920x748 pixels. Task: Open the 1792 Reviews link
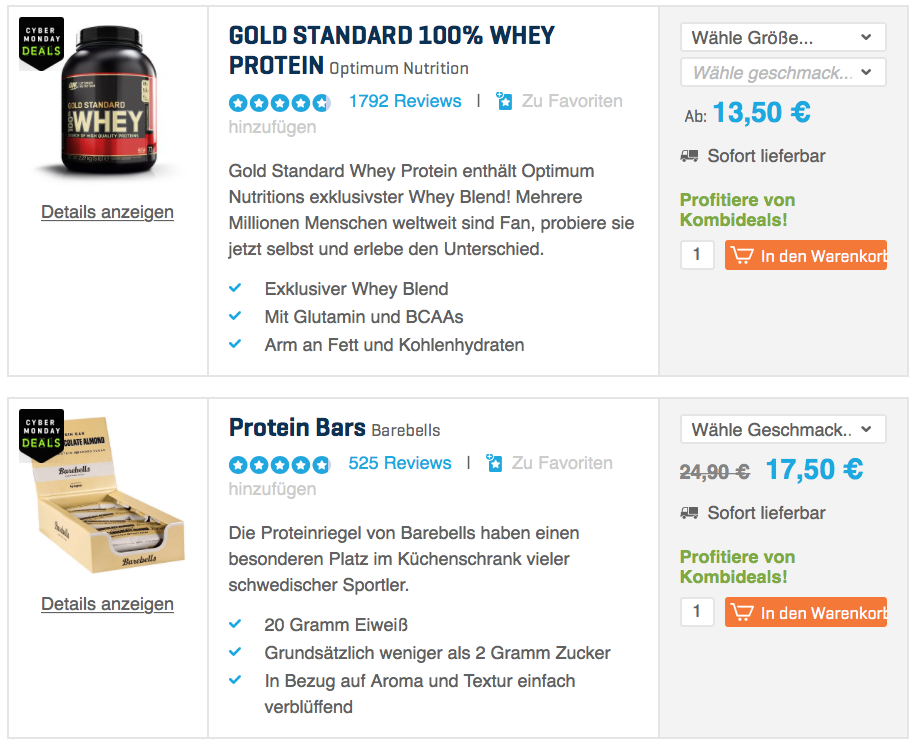pos(405,101)
